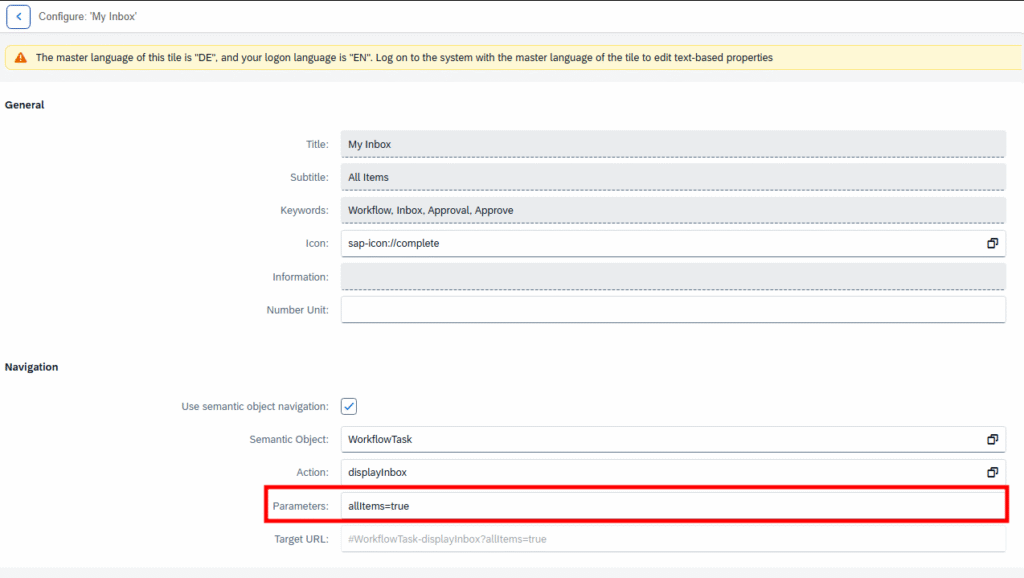Viewport: 1024px width, 578px height.
Task: Open value help for Action field
Action: pos(992,472)
